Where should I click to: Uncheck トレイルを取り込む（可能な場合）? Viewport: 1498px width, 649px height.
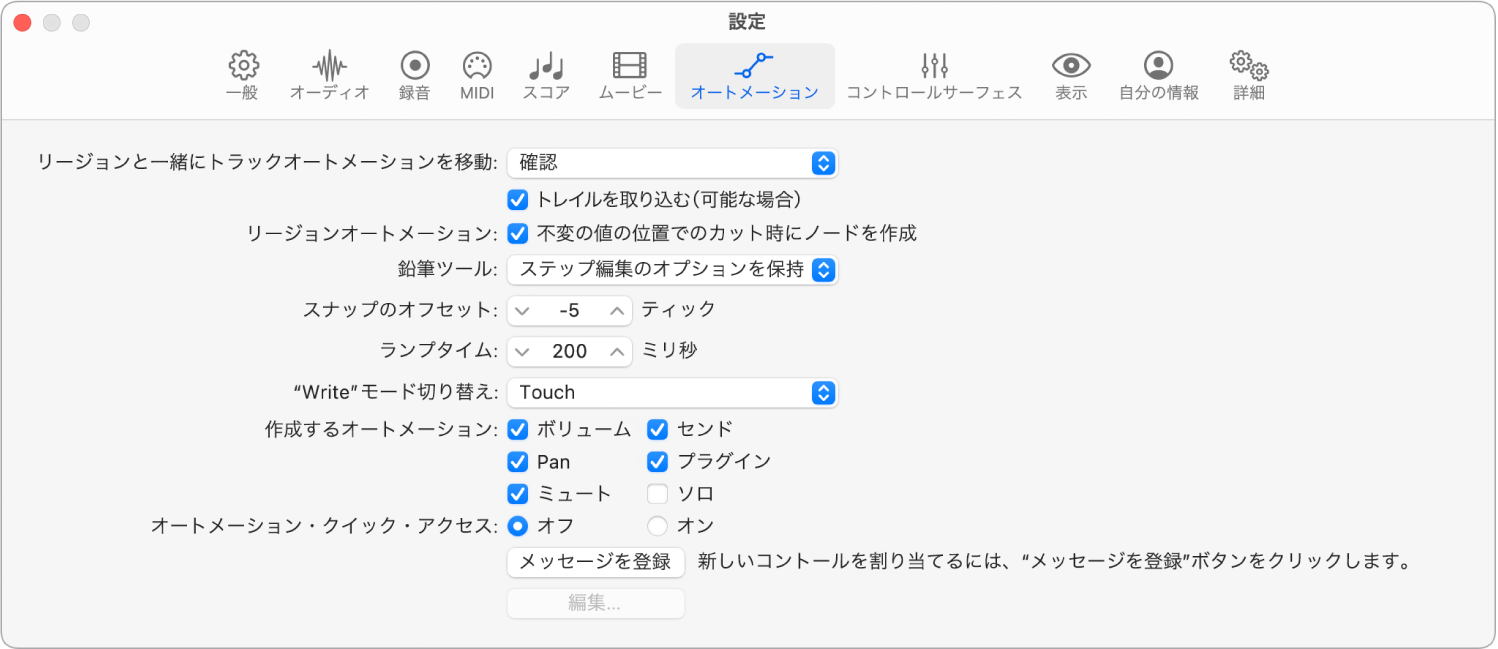click(517, 199)
